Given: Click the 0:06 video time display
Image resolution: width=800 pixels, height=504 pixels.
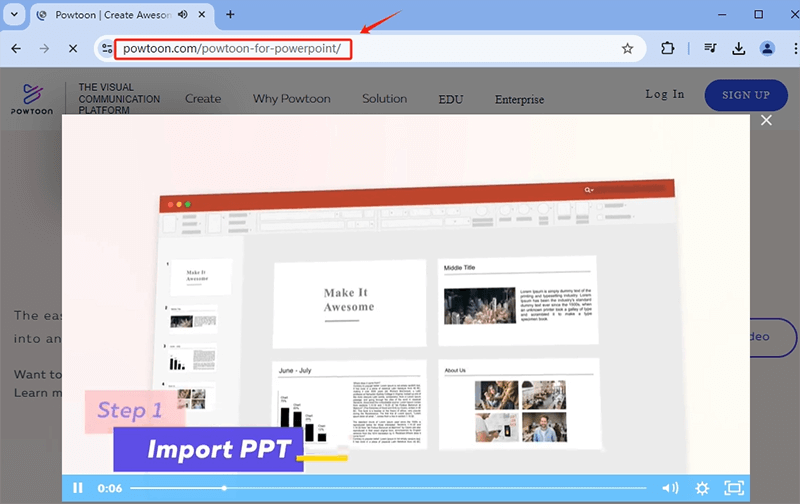Looking at the screenshot, I should [x=110, y=488].
